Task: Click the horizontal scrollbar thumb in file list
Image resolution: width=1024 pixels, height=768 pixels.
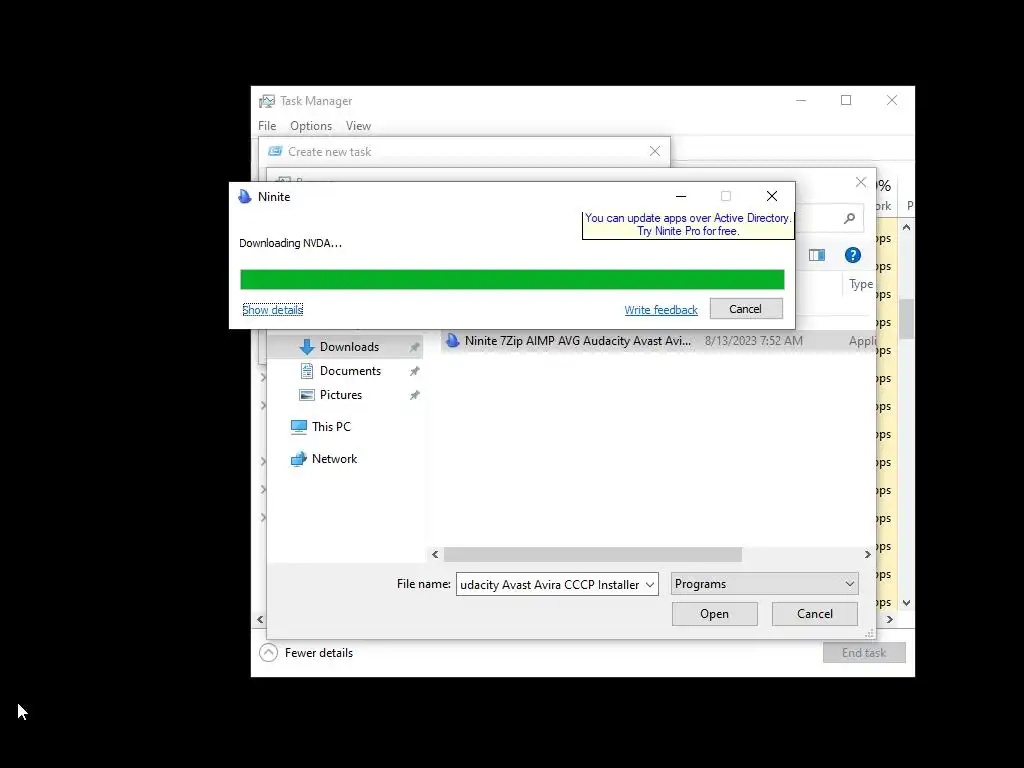Action: click(593, 554)
